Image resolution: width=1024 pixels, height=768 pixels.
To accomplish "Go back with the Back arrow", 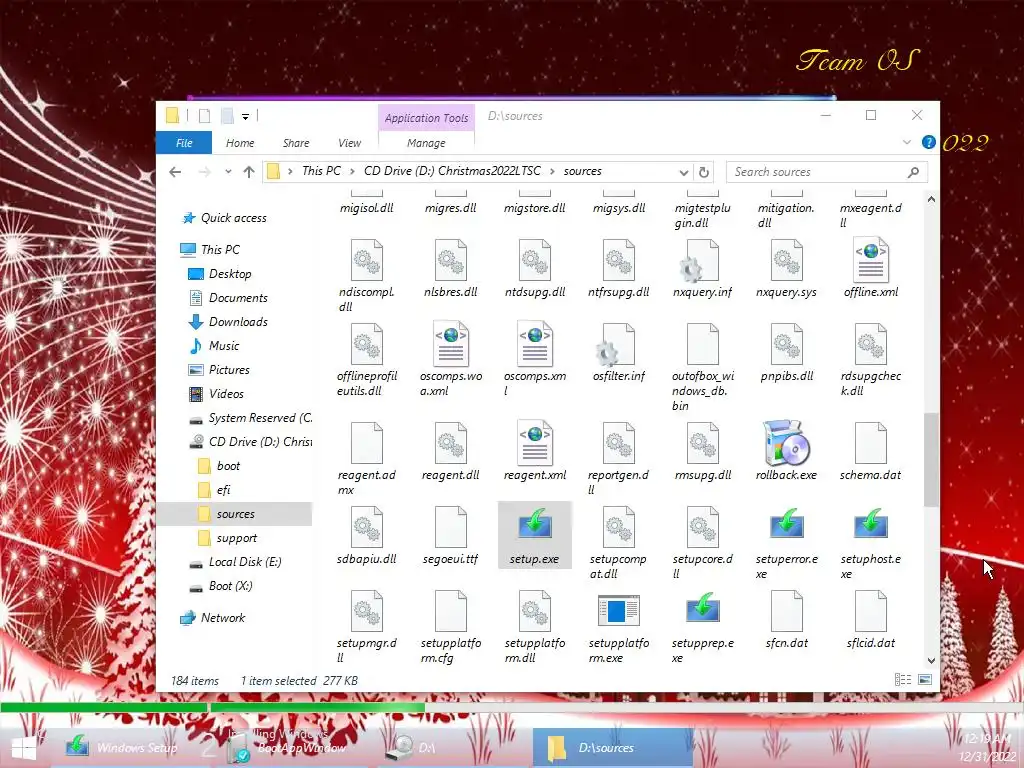I will click(x=175, y=172).
